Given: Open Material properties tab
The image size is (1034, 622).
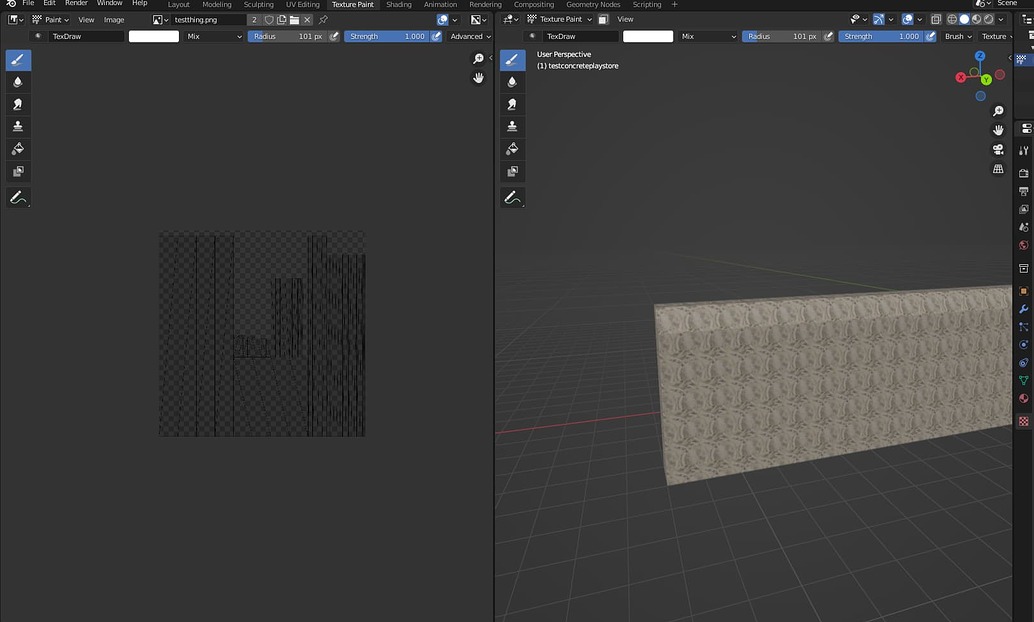Looking at the screenshot, I should coord(1023,398).
